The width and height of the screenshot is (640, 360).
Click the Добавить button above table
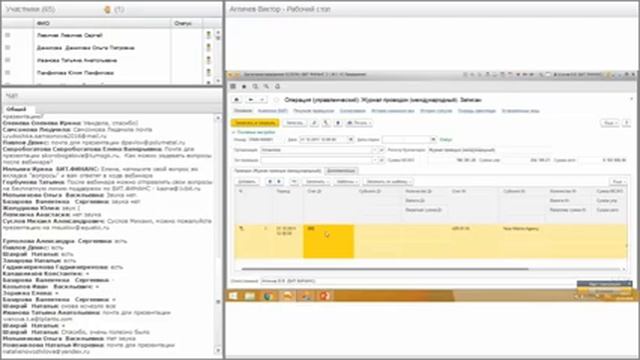pyautogui.click(x=247, y=182)
